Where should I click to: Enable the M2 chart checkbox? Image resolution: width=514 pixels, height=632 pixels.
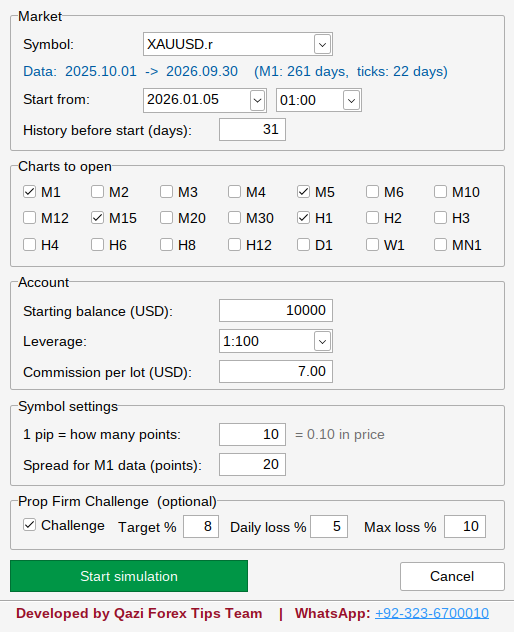pos(98,191)
